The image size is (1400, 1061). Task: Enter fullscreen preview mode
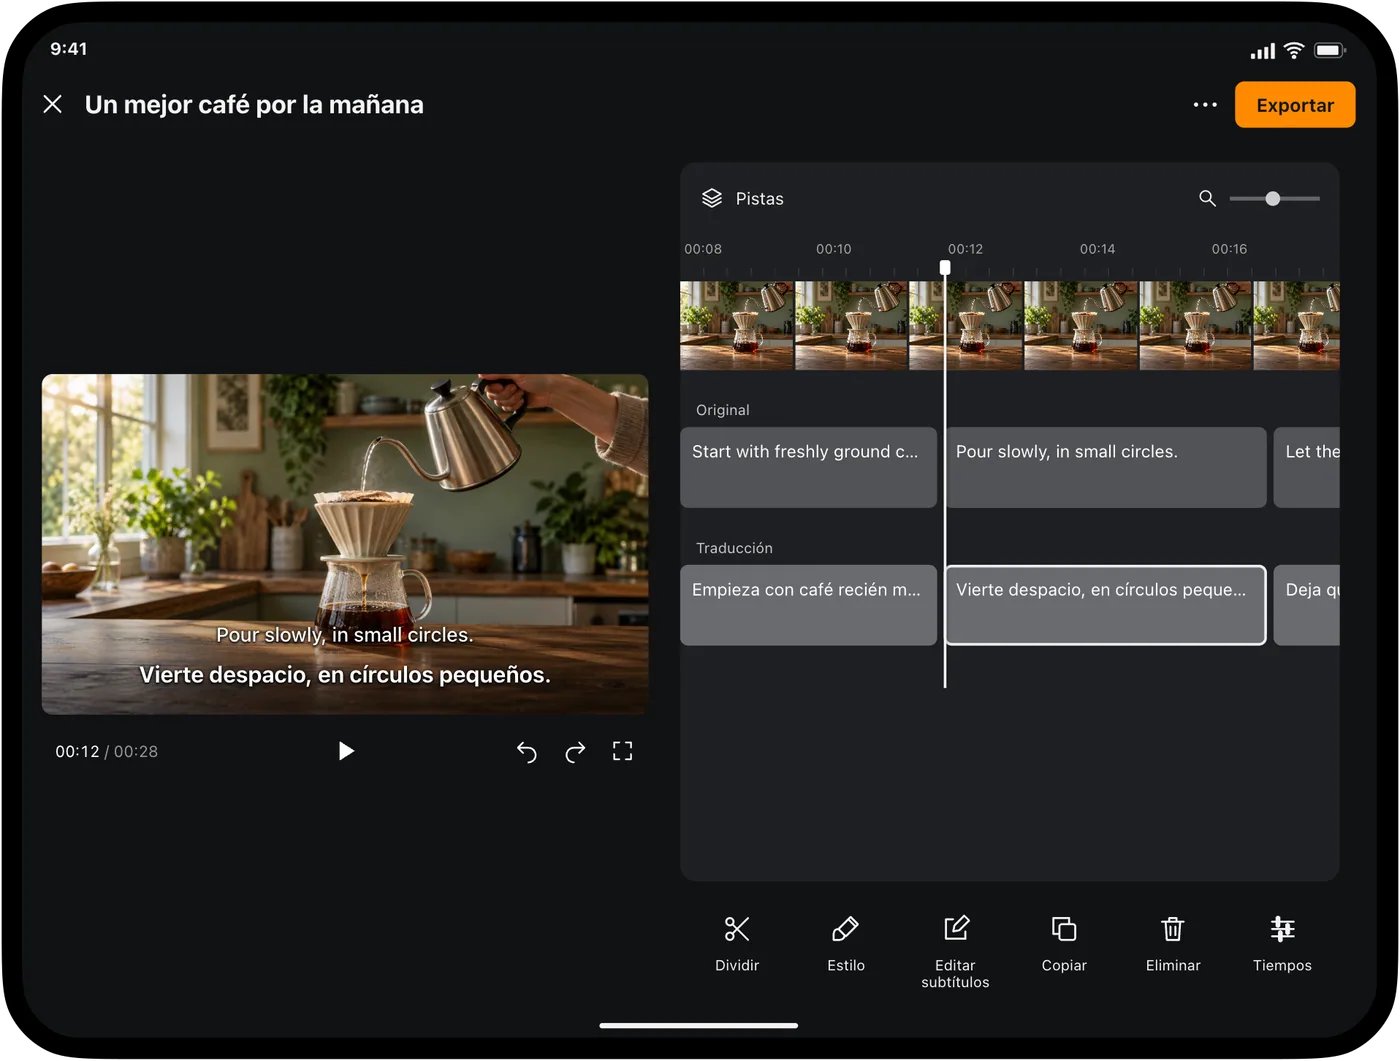coord(623,752)
